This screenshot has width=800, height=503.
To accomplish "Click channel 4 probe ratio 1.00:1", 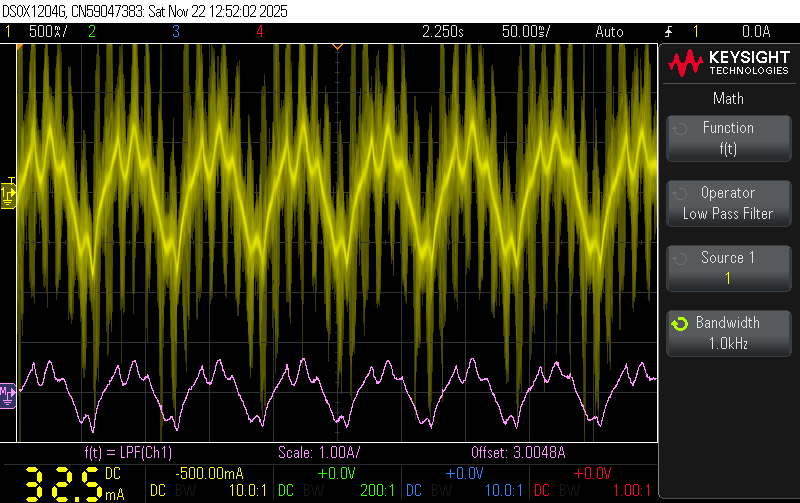I will tap(632, 491).
